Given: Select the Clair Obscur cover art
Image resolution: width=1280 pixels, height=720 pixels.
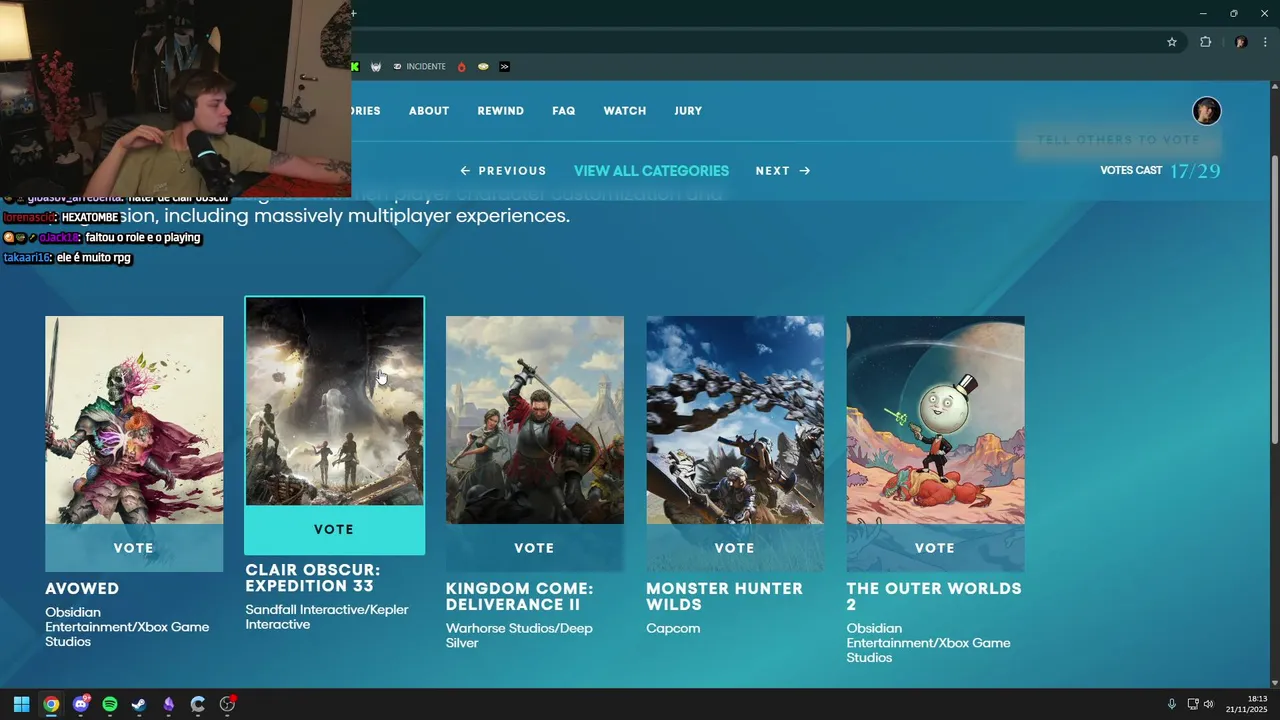Looking at the screenshot, I should coord(334,402).
